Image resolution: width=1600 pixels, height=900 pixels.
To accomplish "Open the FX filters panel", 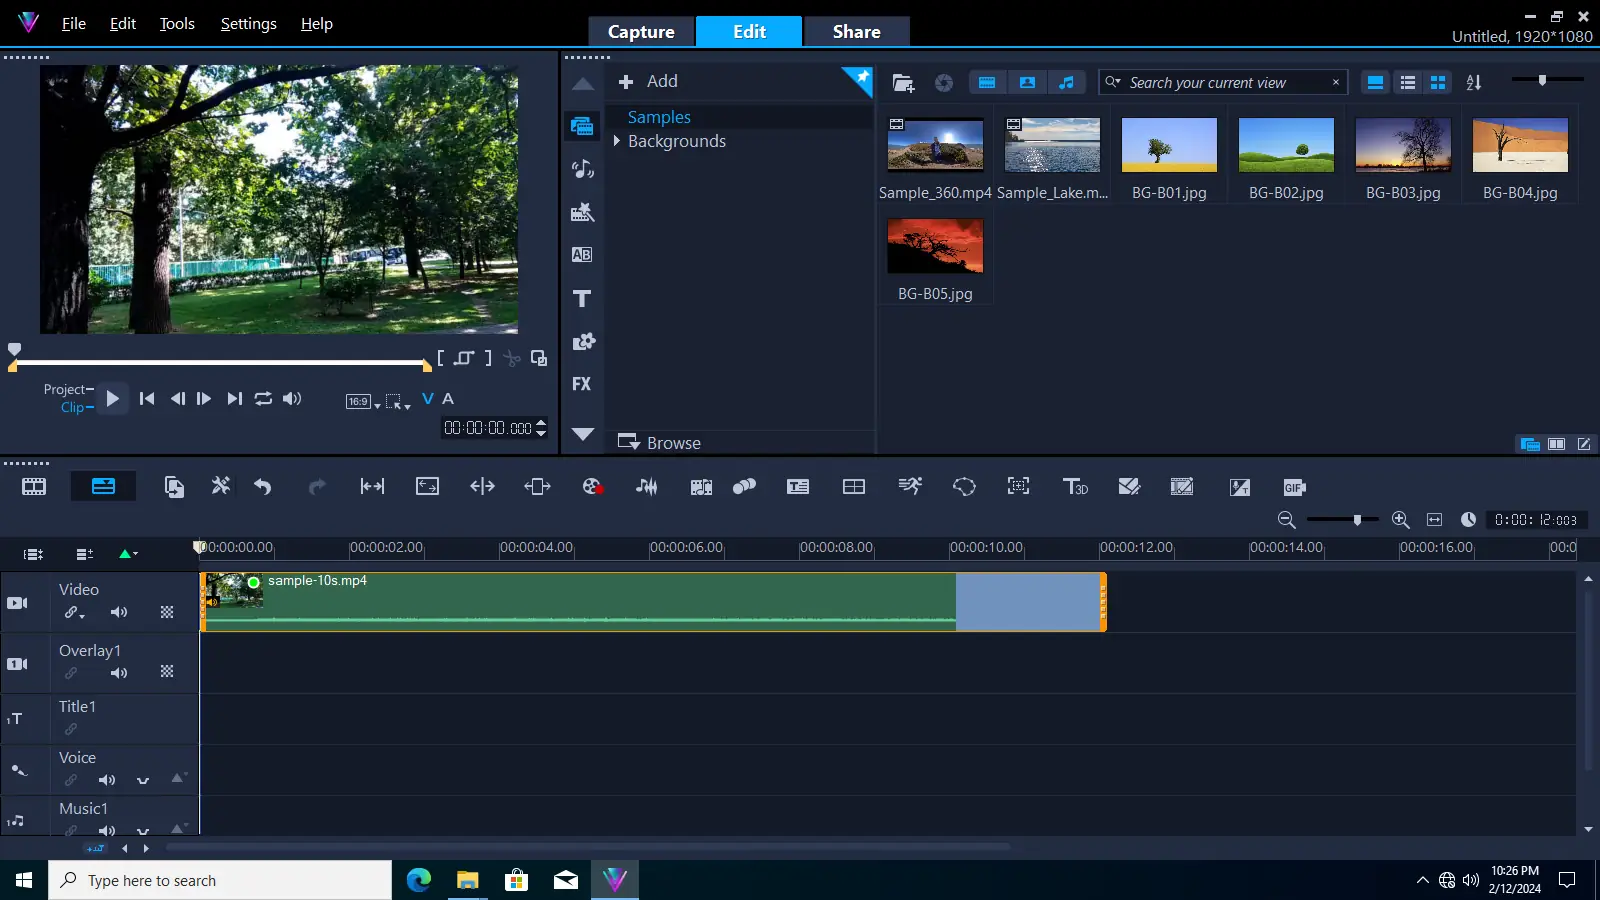I will [x=582, y=384].
